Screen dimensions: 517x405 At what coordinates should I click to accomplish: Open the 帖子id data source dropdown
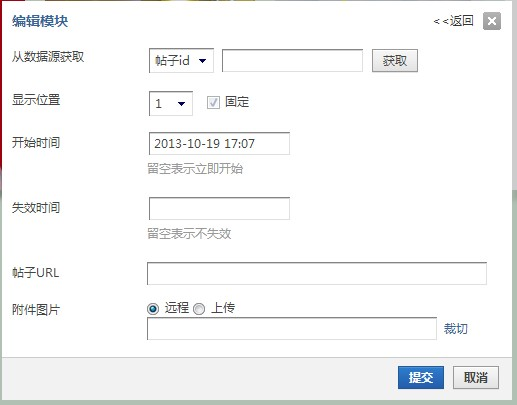(x=181, y=60)
